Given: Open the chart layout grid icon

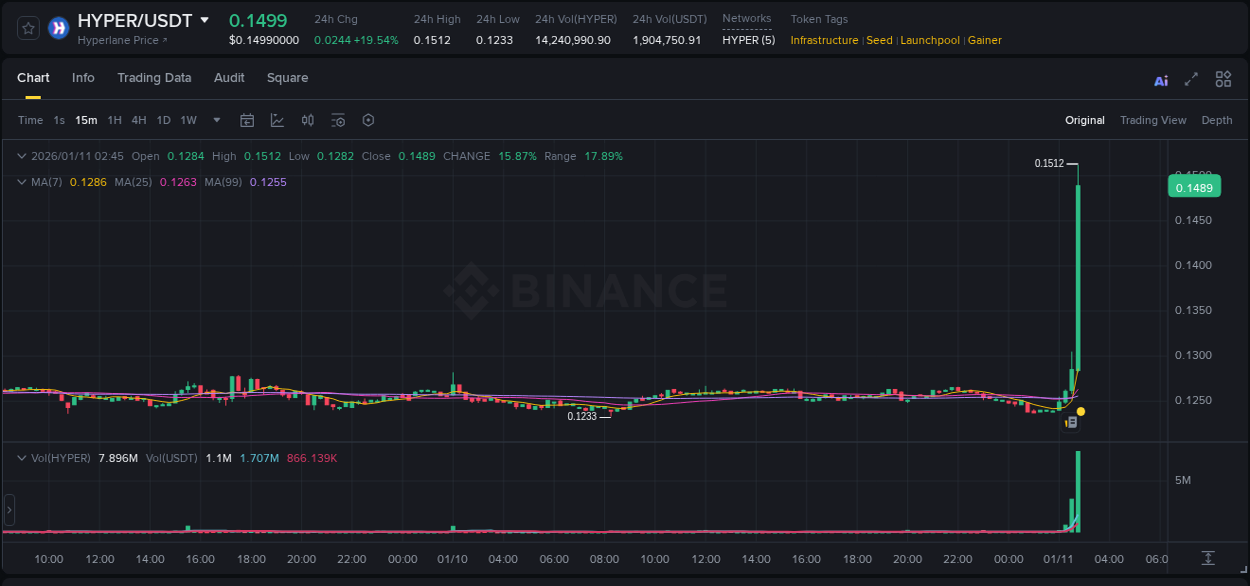Looking at the screenshot, I should pos(1223,79).
